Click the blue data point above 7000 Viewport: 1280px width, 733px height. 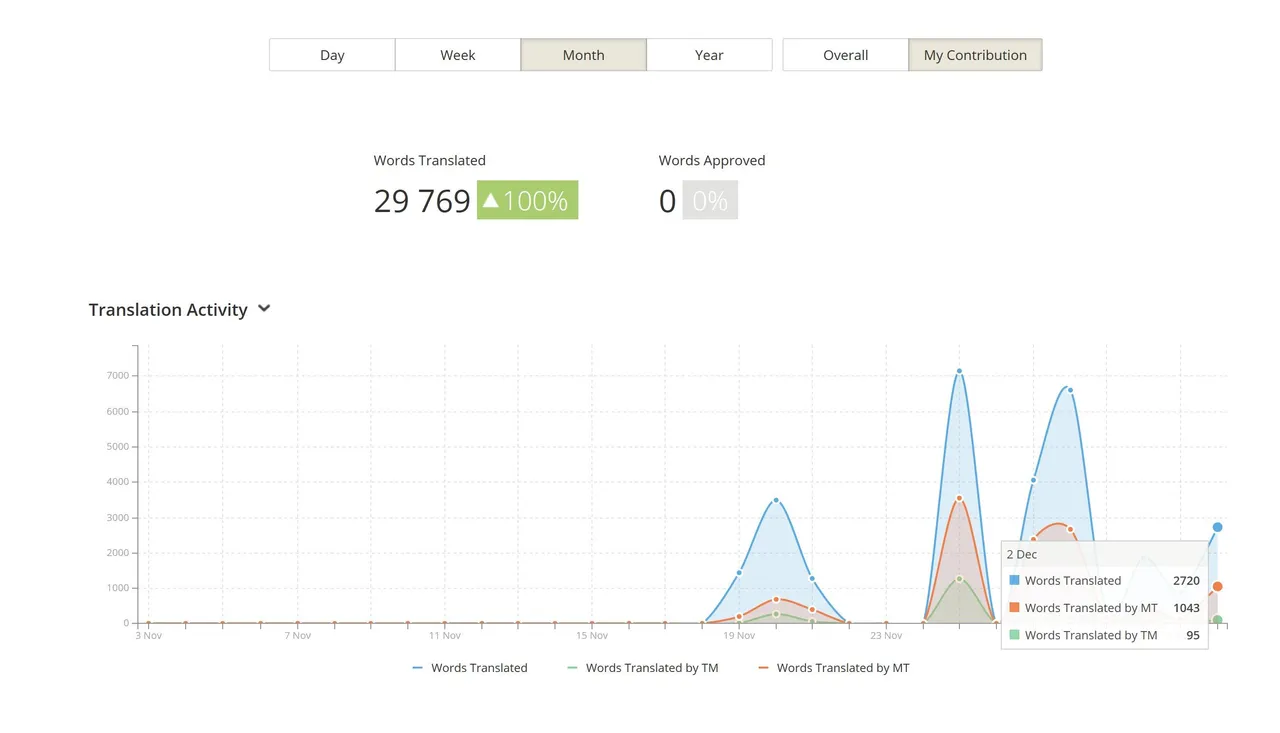point(959,371)
